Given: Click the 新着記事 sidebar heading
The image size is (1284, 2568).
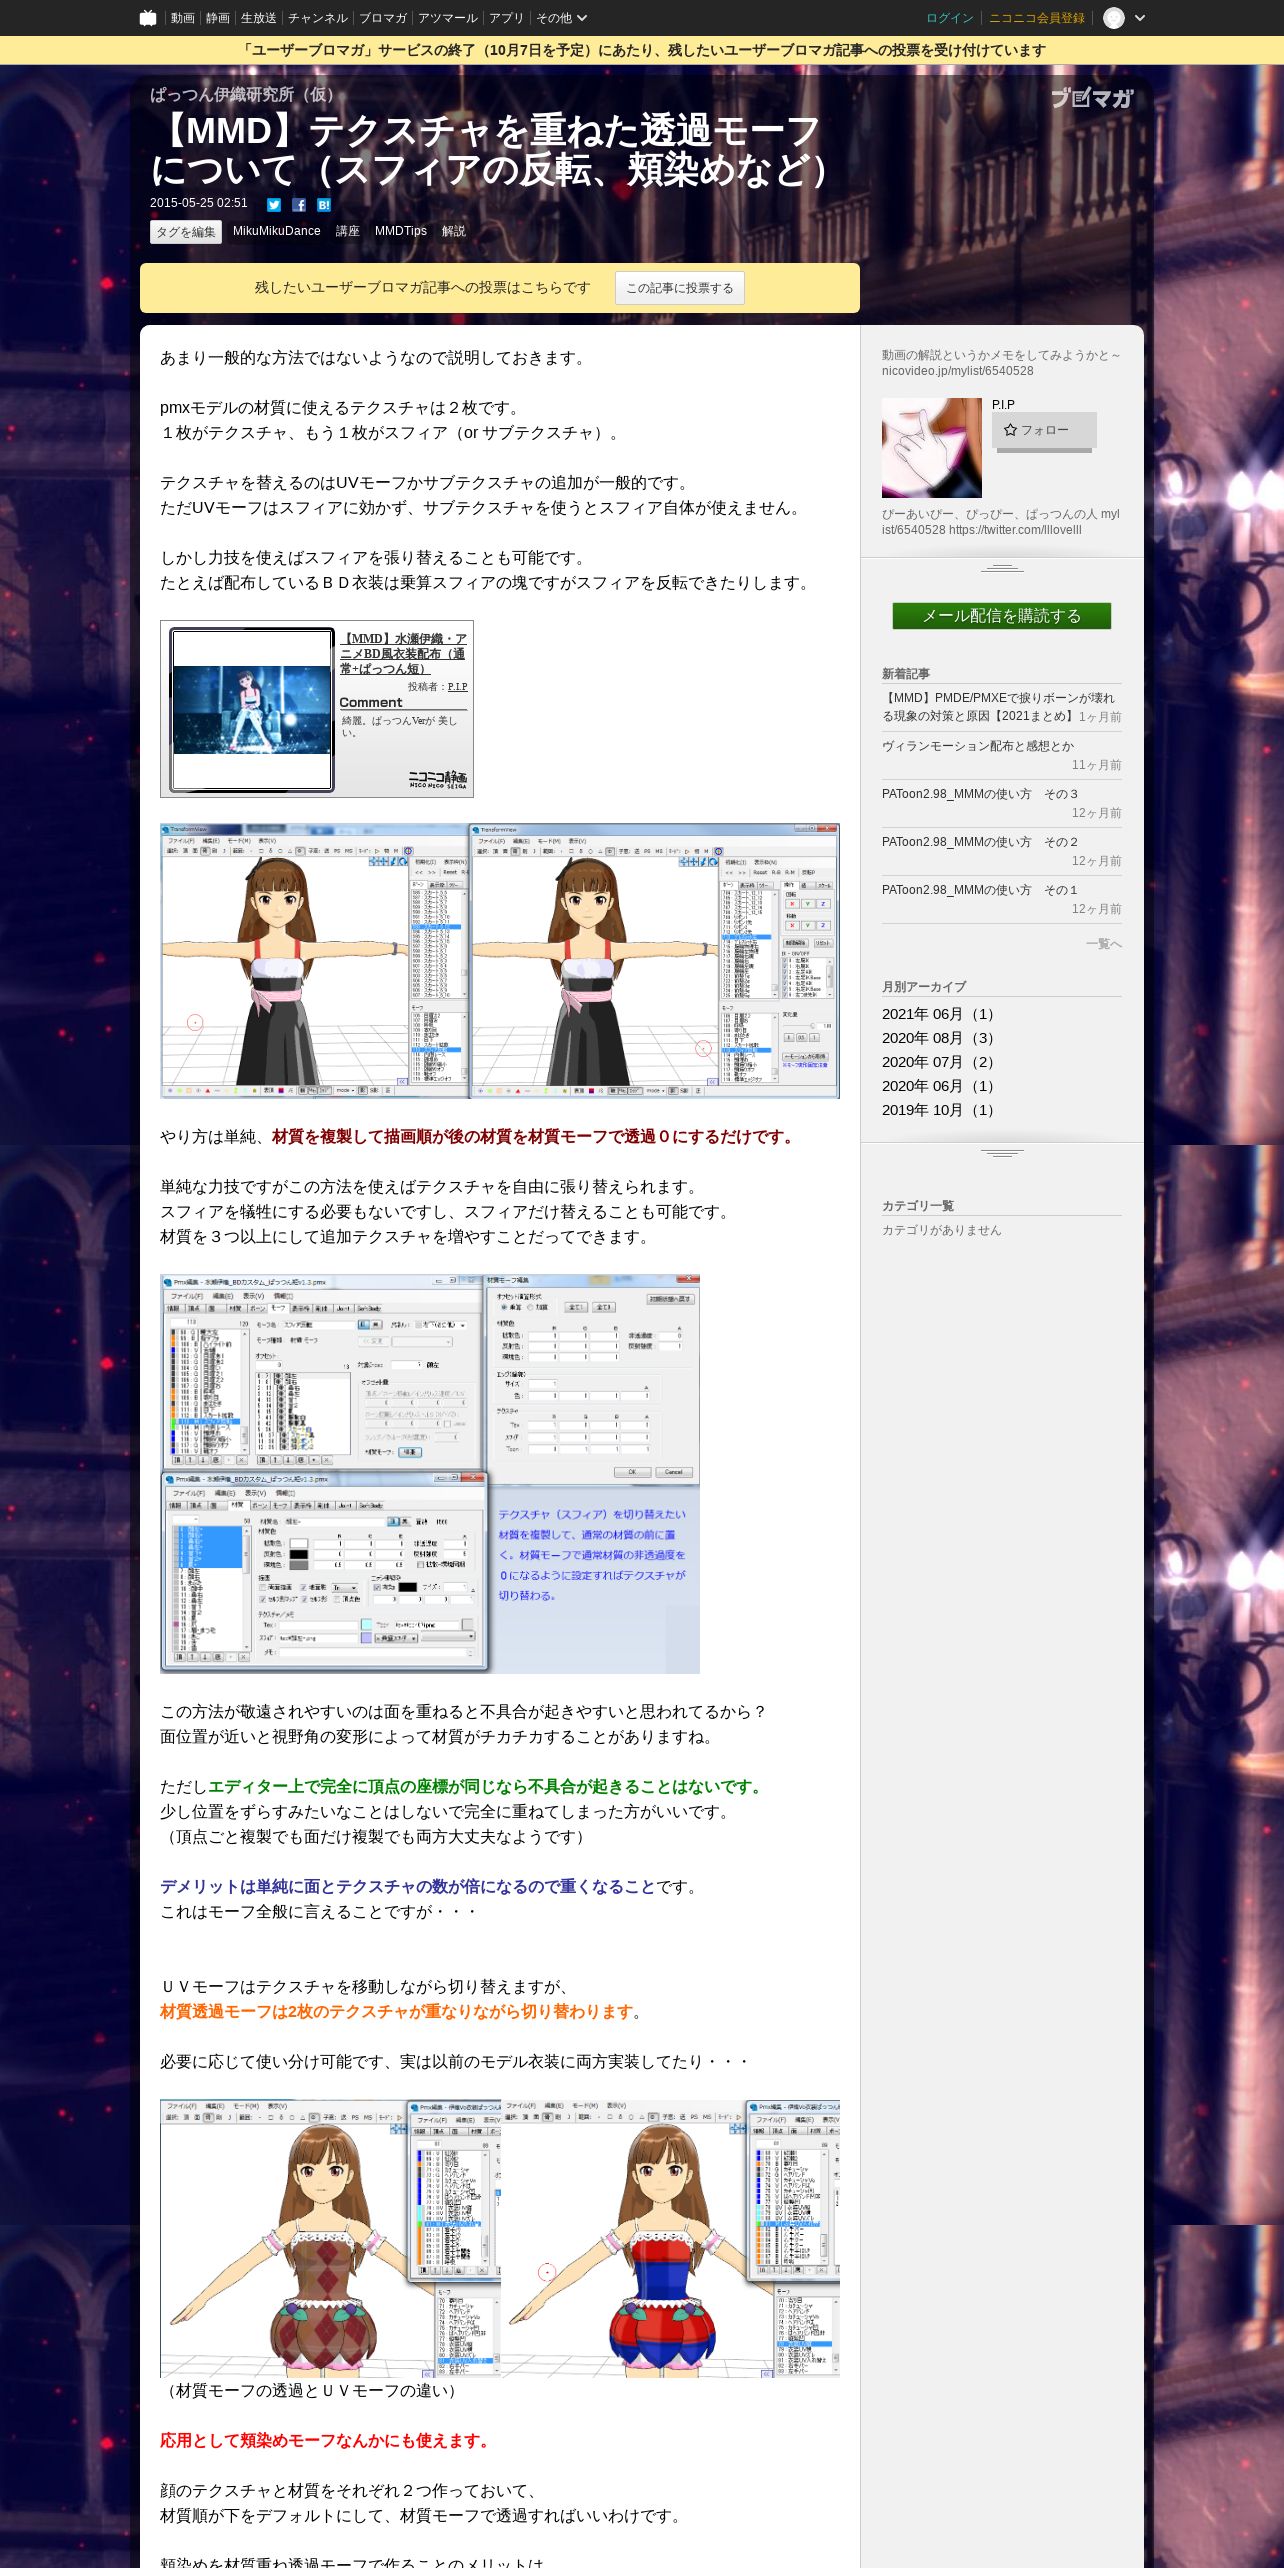Looking at the screenshot, I should tap(906, 674).
